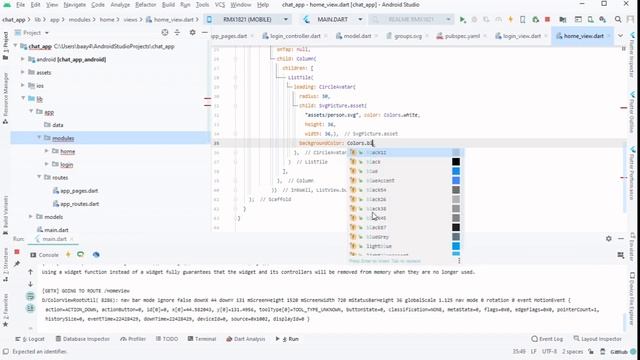Viewport: 640px width, 360px height.
Task: Switch to the model.dart editor tab
Action: (x=357, y=36)
